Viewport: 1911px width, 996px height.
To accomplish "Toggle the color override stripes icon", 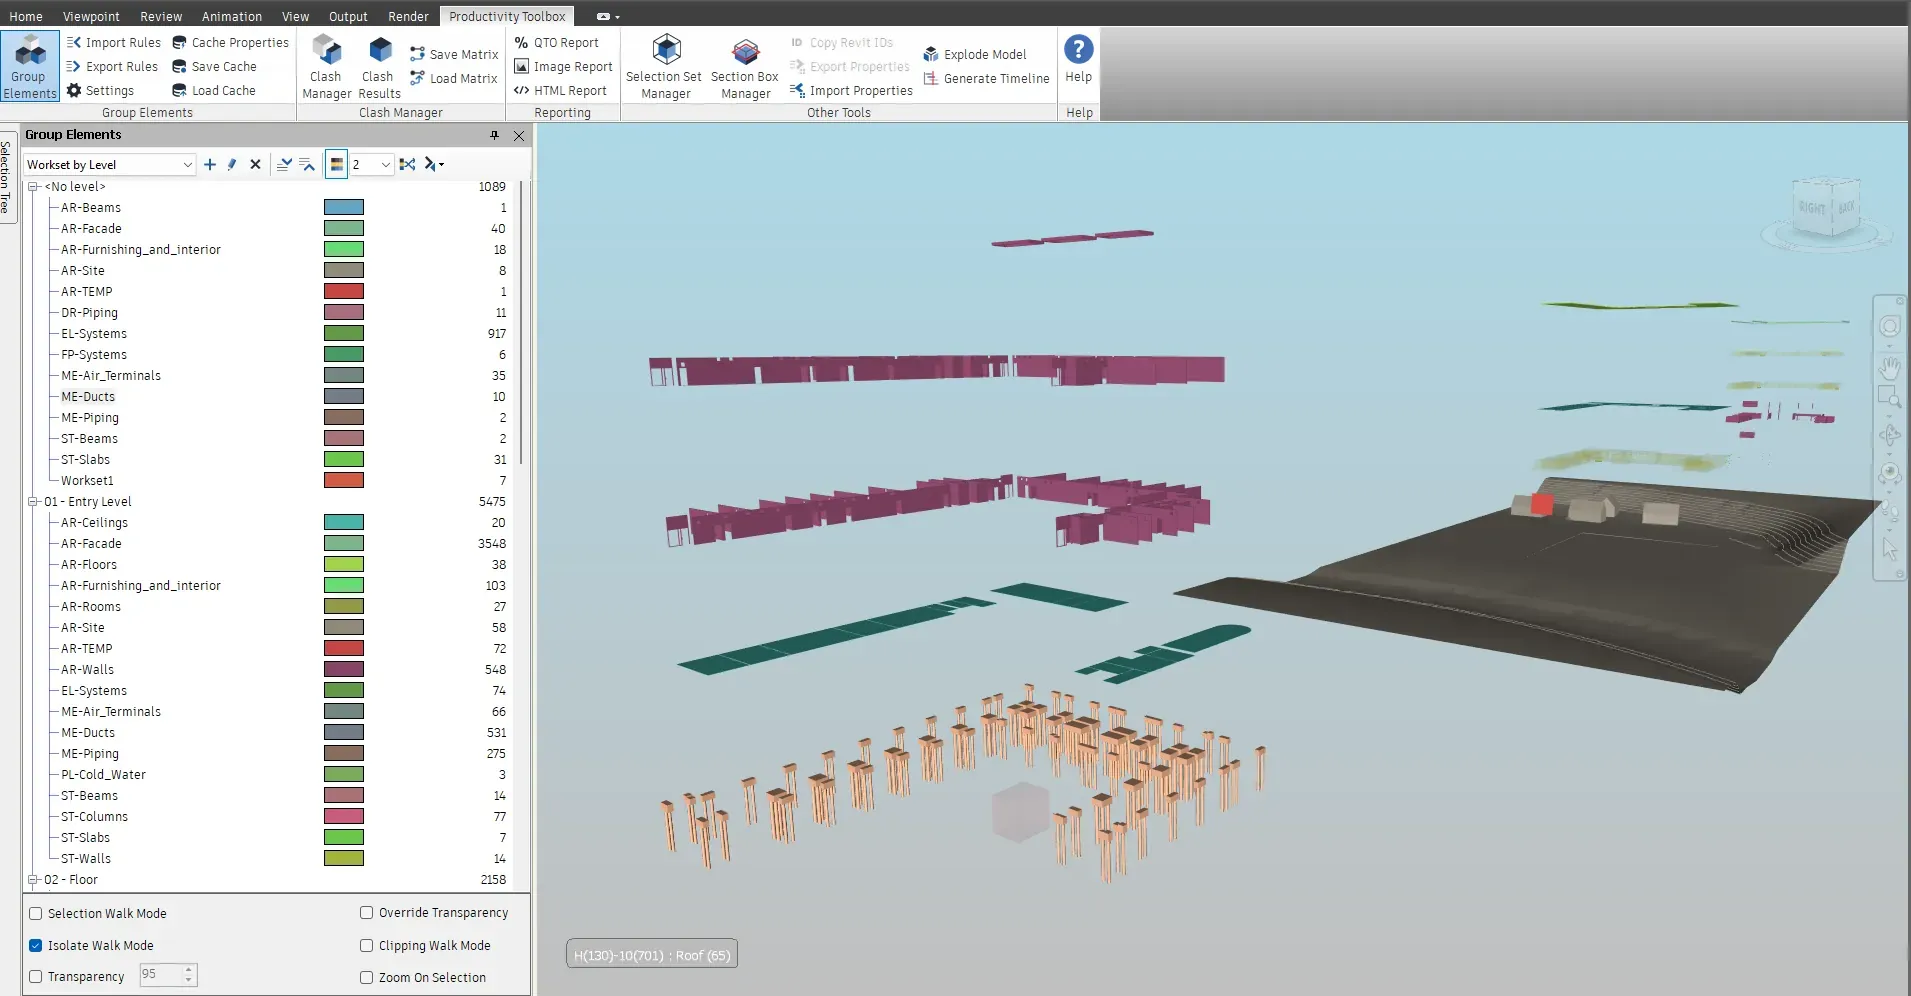I will (x=337, y=164).
